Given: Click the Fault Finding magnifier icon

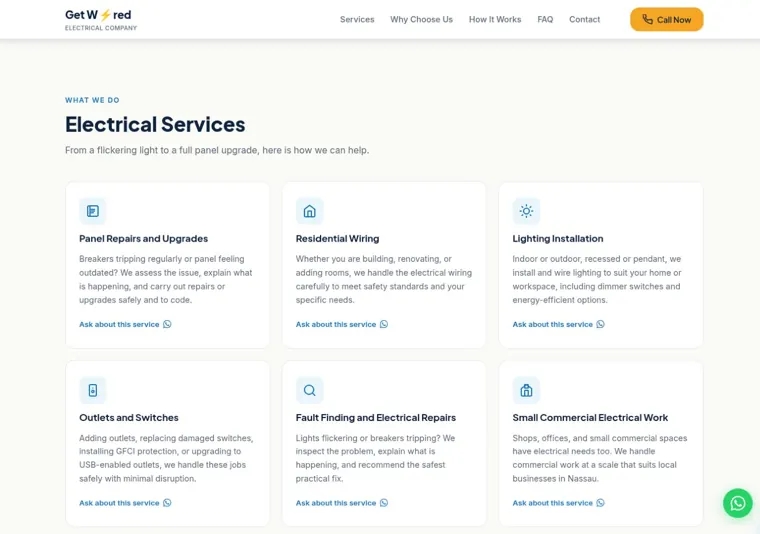Looking at the screenshot, I should tap(309, 390).
